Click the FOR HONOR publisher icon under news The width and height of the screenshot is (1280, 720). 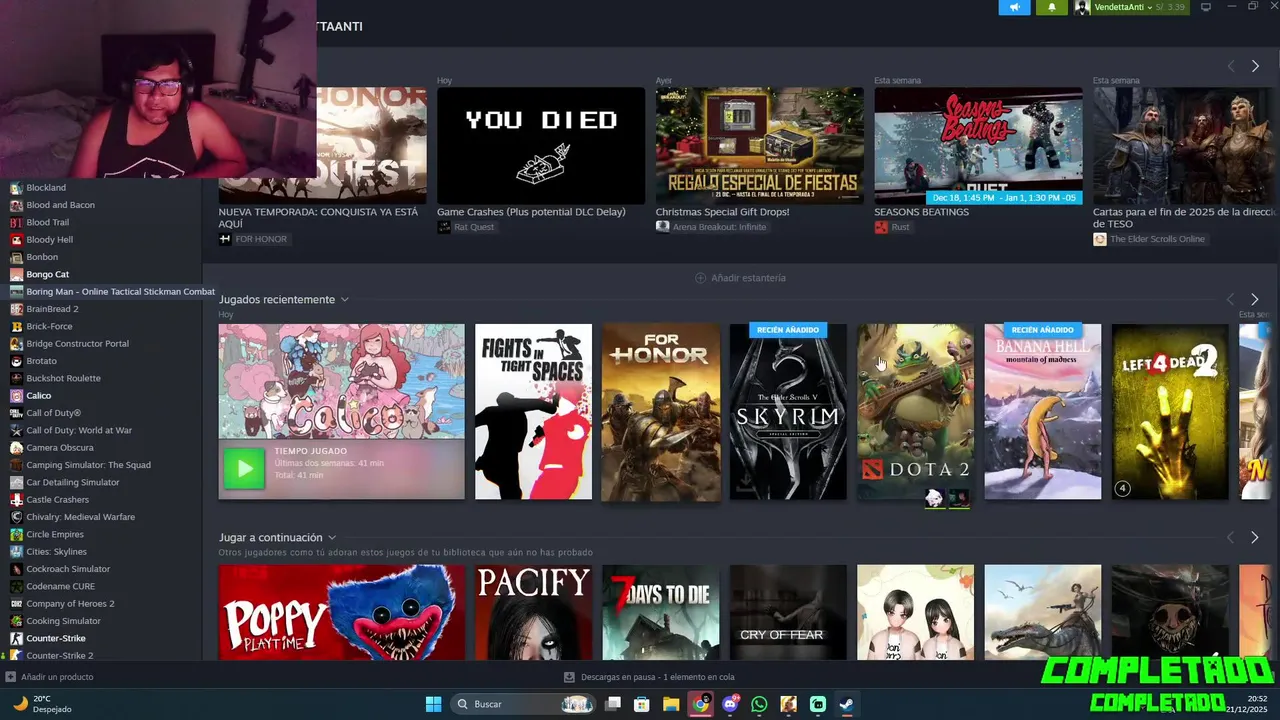(x=225, y=239)
